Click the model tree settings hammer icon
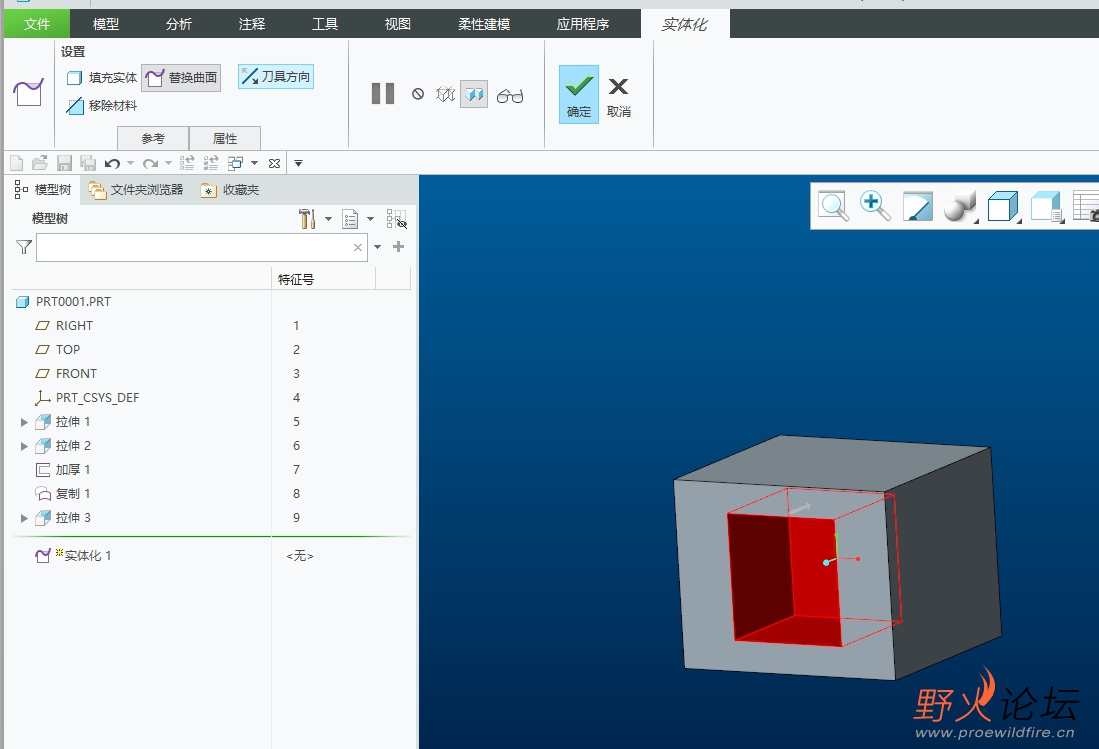Viewport: 1099px width, 749px height. coord(307,219)
